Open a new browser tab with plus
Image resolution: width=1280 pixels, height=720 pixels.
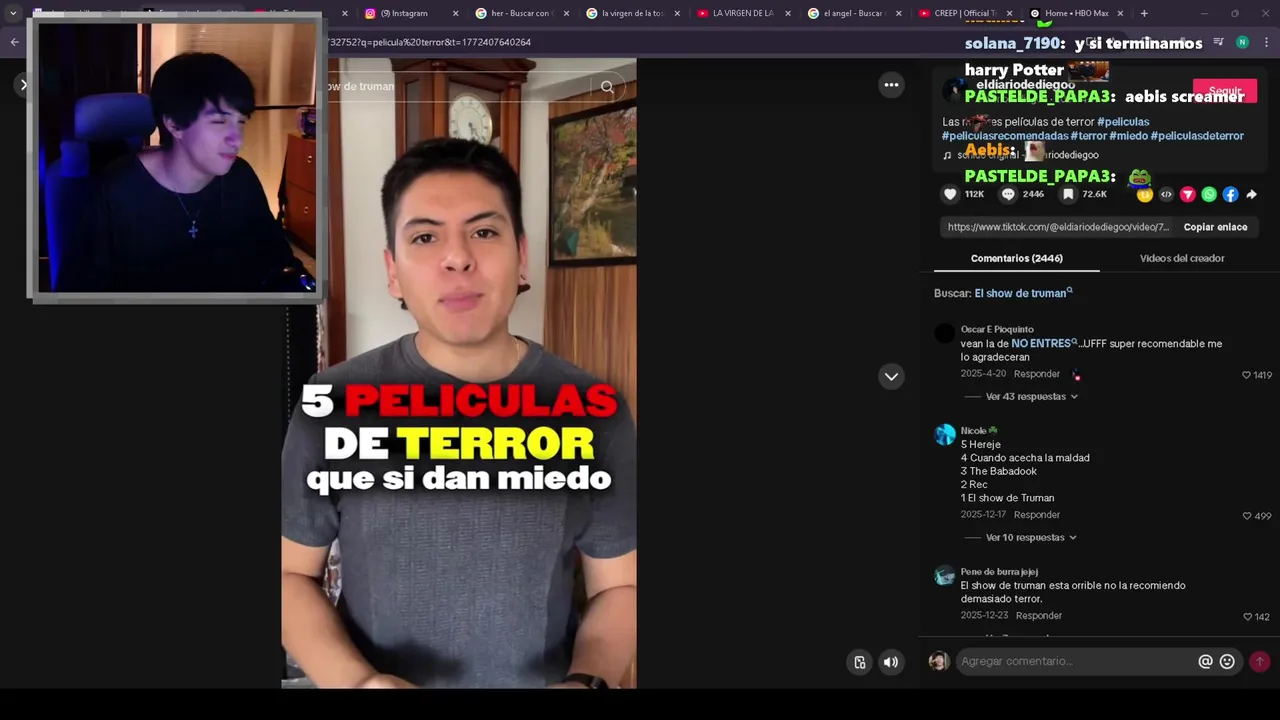tap(1144, 13)
